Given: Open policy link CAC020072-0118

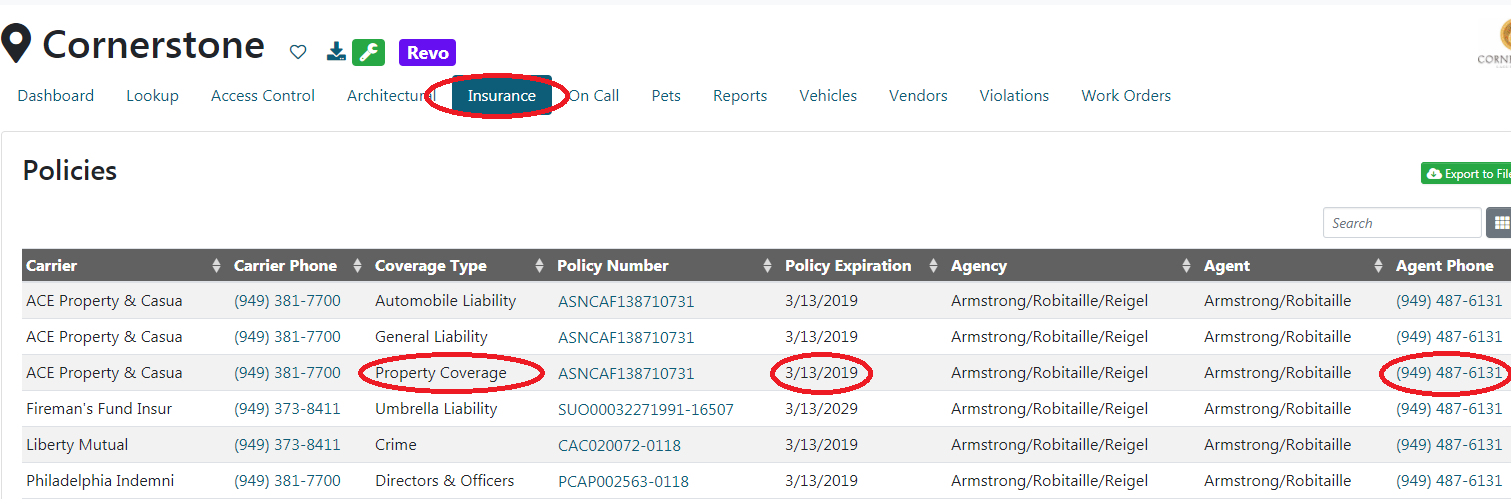Looking at the screenshot, I should 619,445.
